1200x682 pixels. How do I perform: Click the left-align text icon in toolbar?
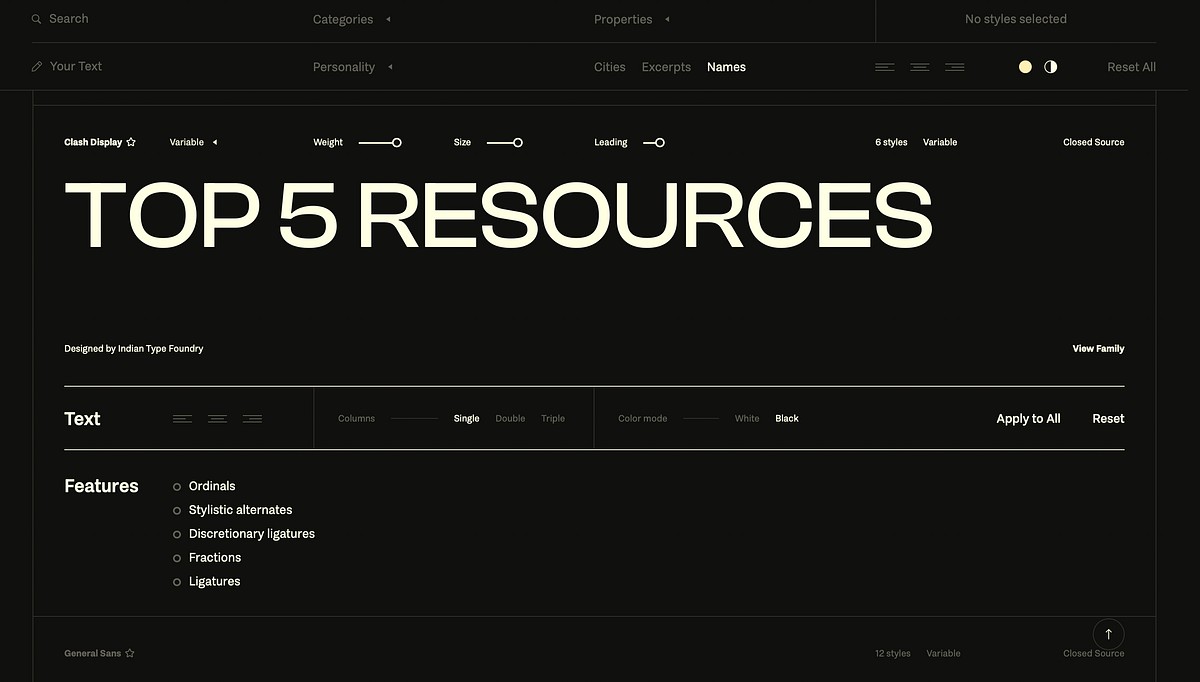[884, 66]
